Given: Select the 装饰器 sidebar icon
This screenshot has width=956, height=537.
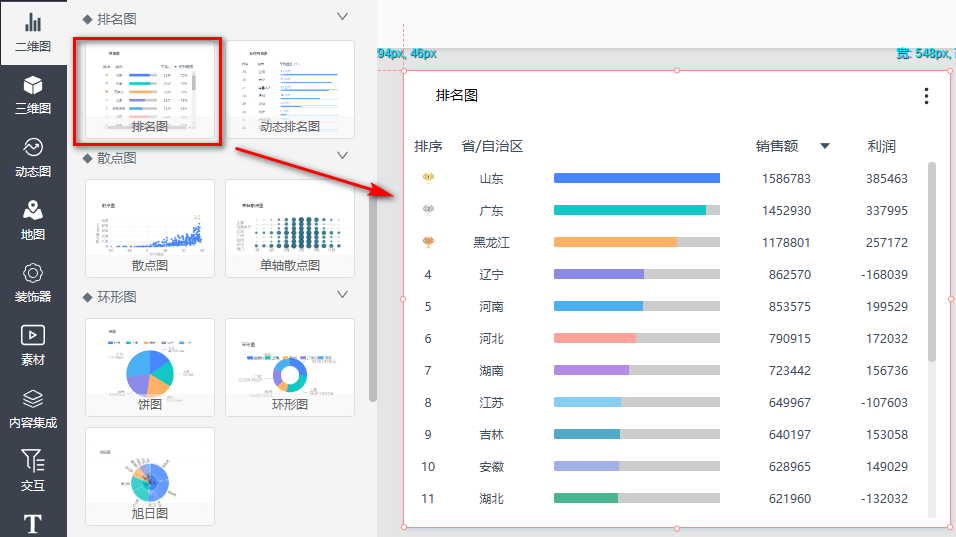Looking at the screenshot, I should [x=33, y=284].
